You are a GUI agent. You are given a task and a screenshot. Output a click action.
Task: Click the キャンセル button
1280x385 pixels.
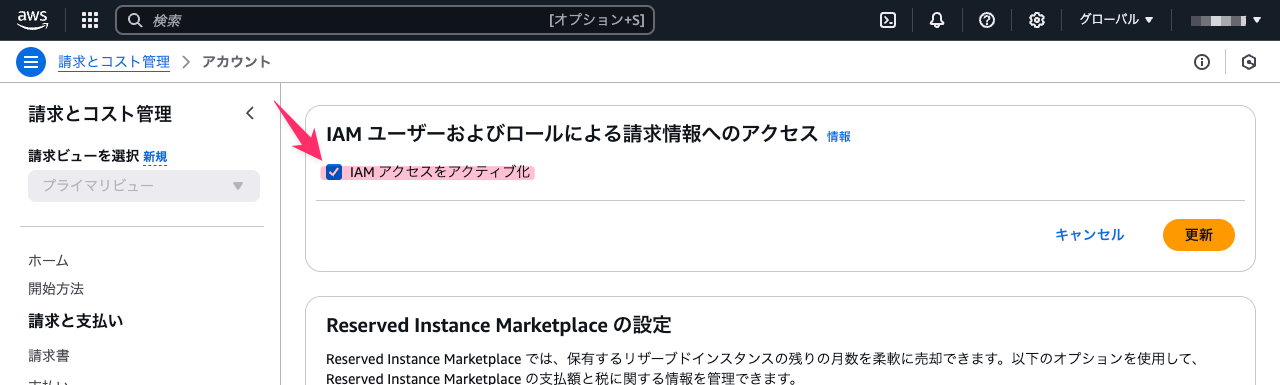(1090, 235)
